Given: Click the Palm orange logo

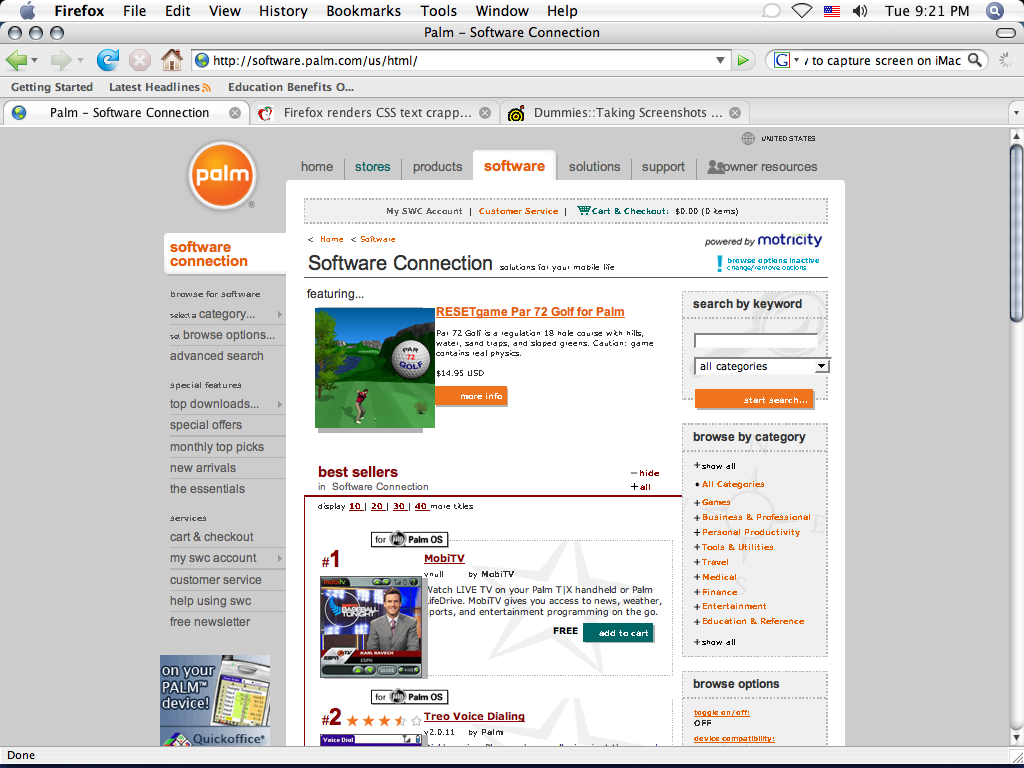Looking at the screenshot, I should point(222,176).
